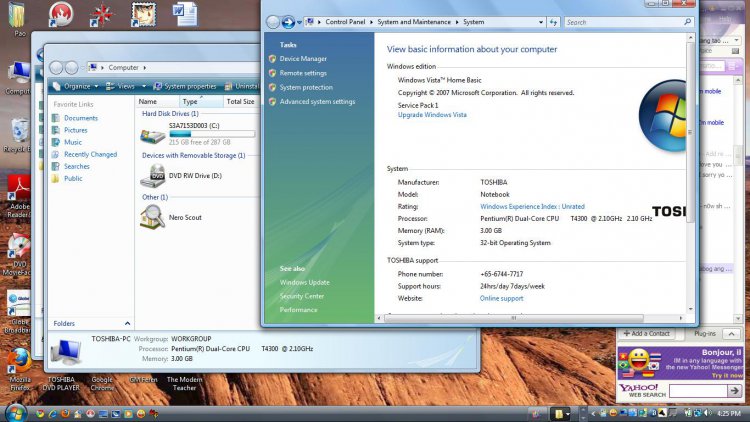Screen dimensions: 750x422
Task: Click the System protection shield icon
Action: coord(272,87)
